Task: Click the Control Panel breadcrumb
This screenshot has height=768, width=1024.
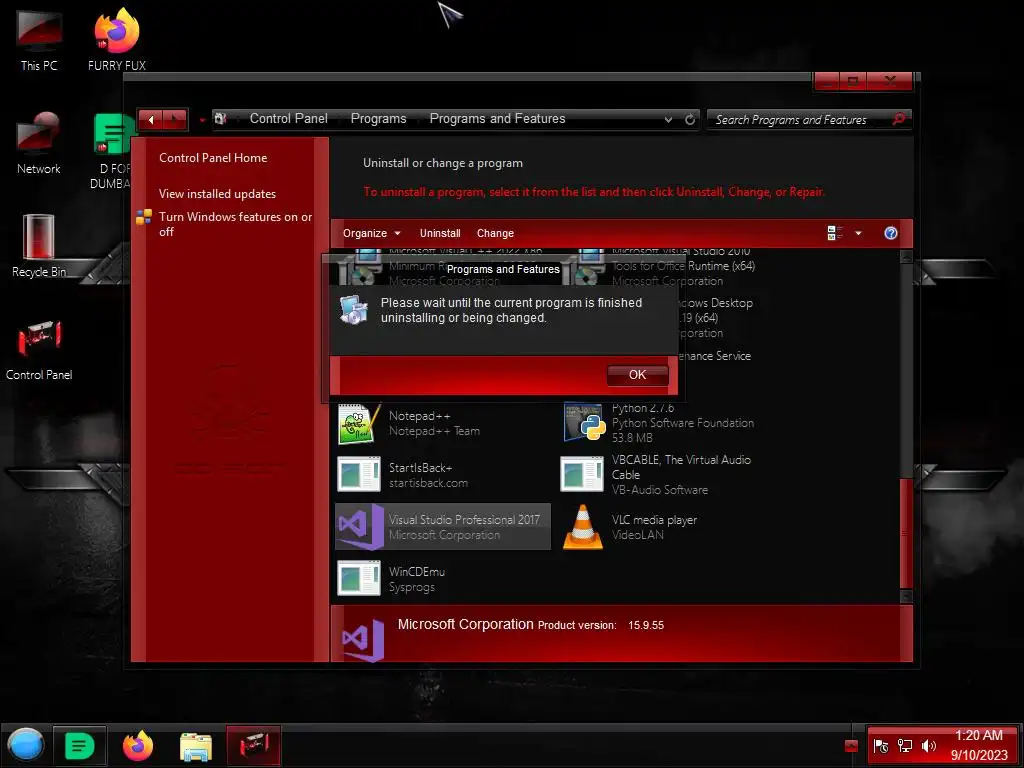Action: tap(289, 119)
